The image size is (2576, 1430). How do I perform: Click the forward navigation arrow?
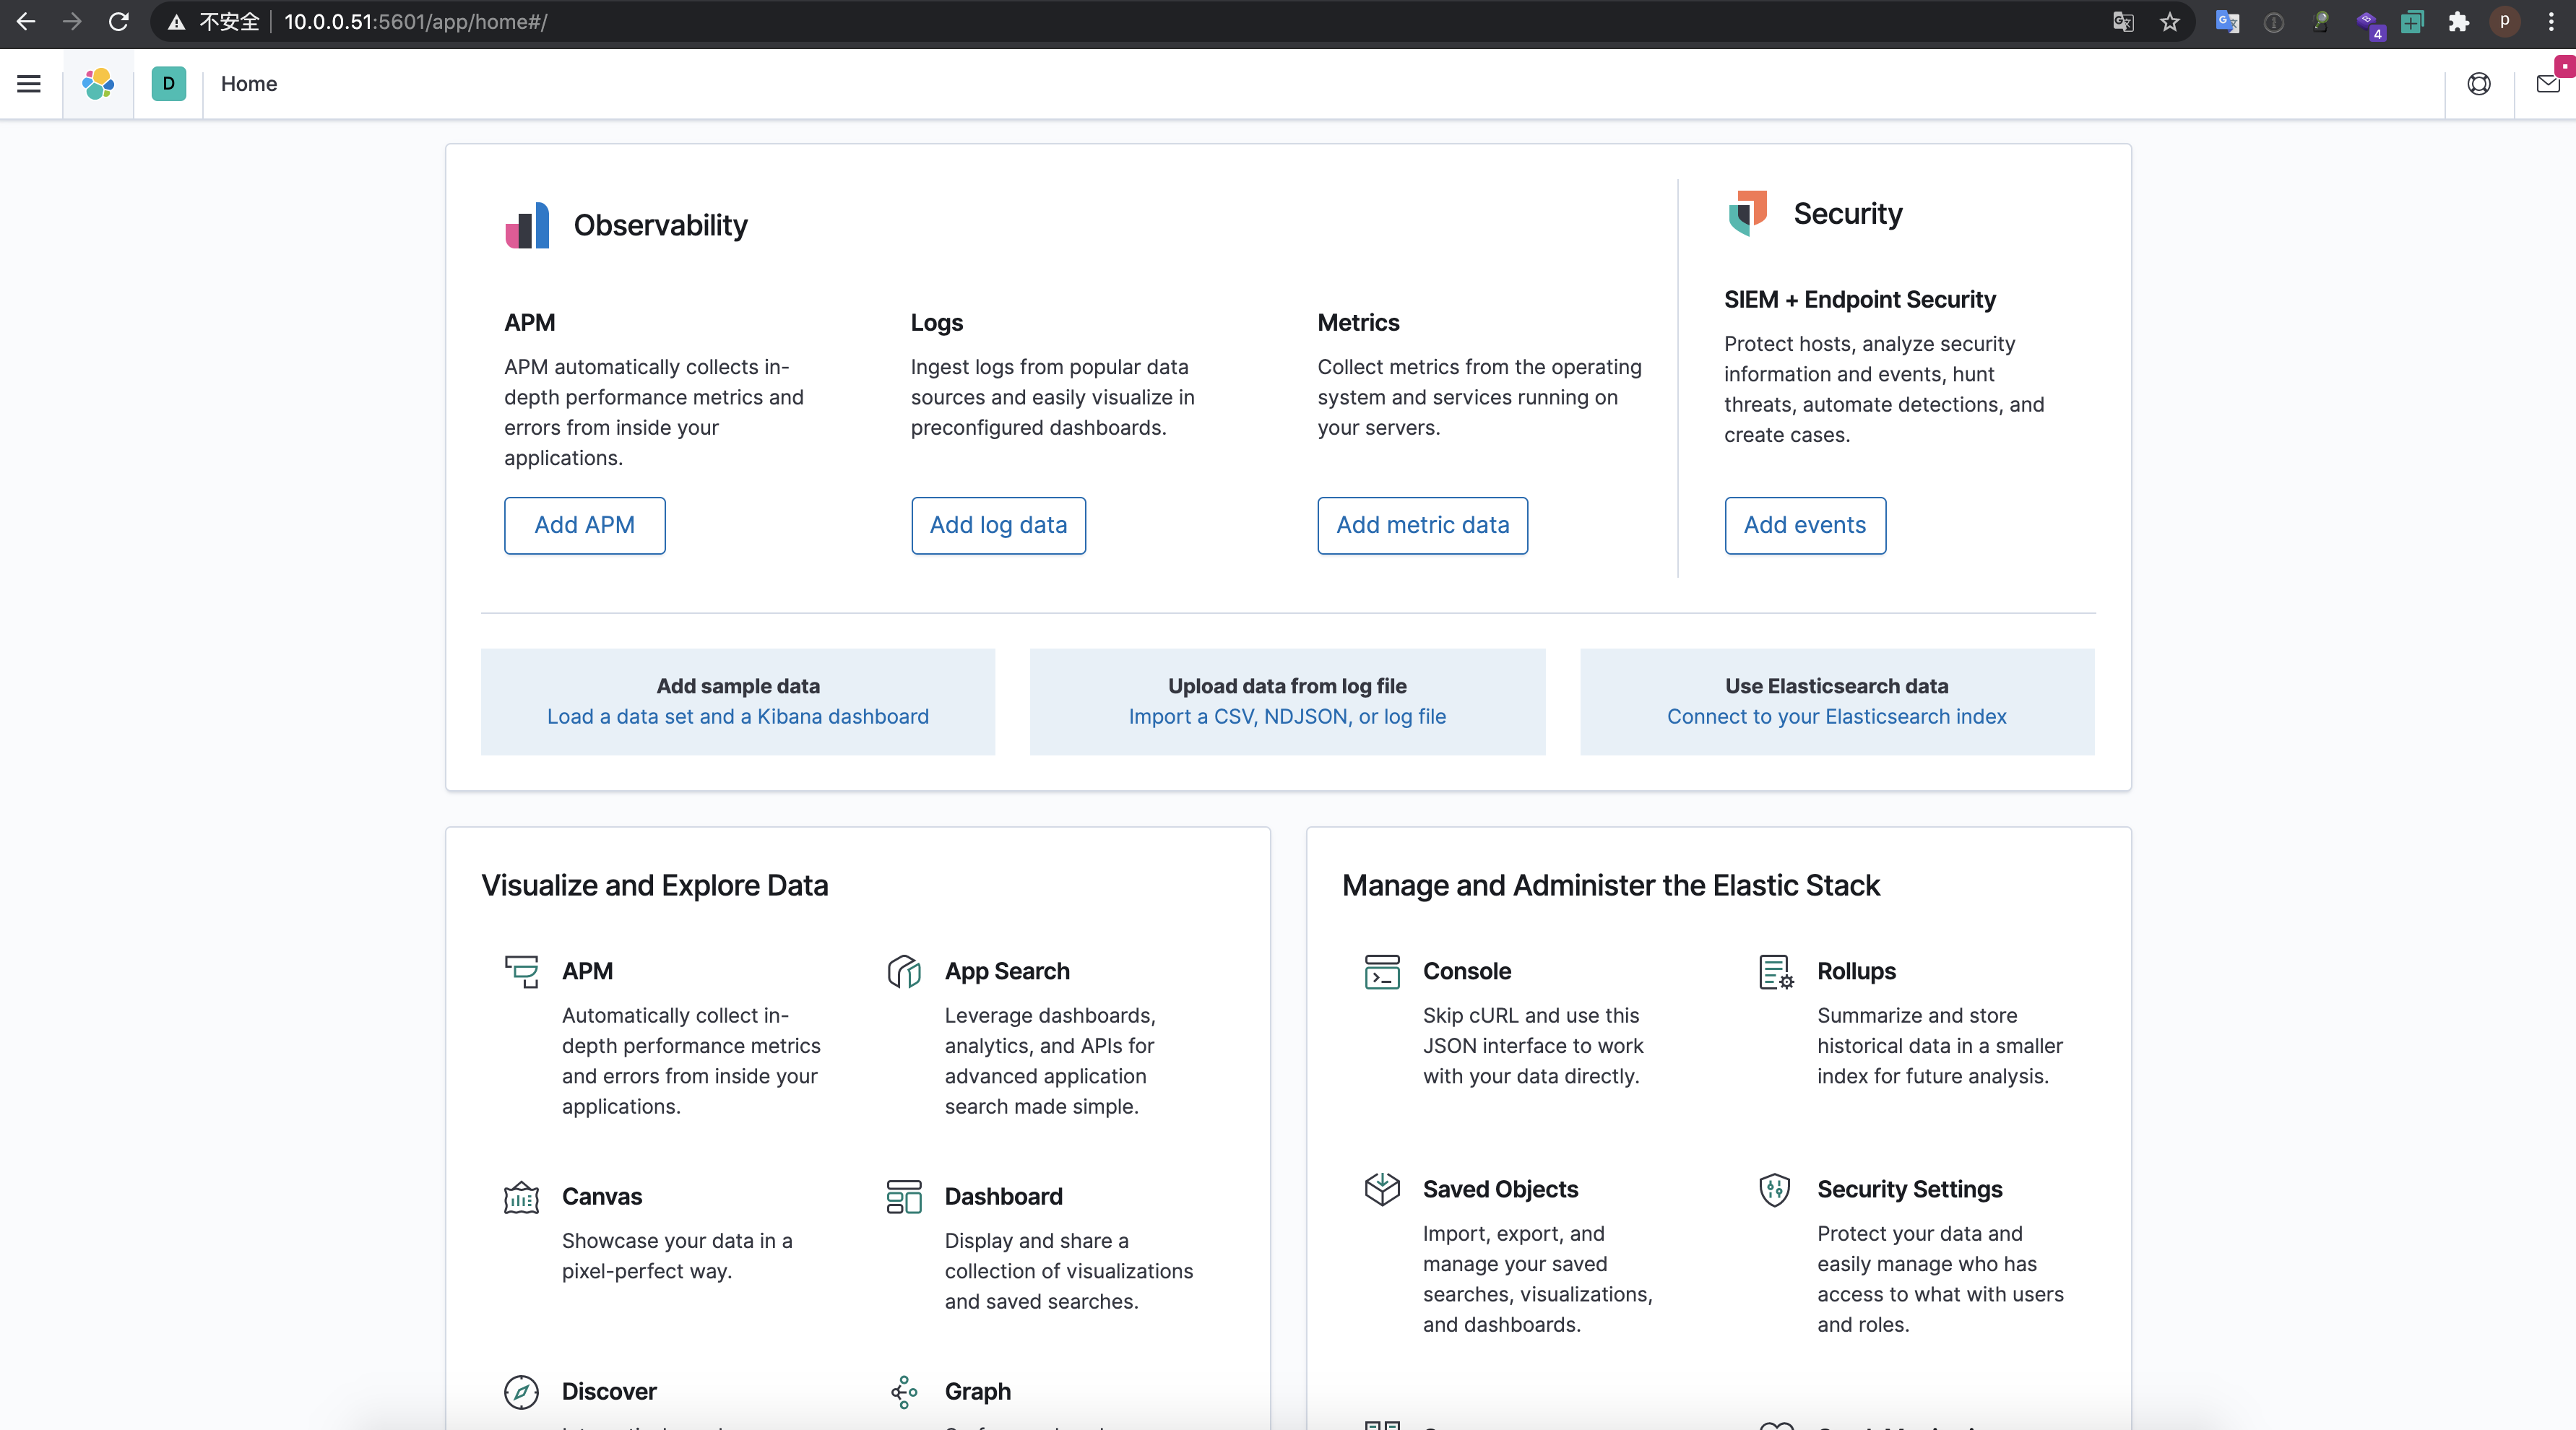click(x=72, y=22)
